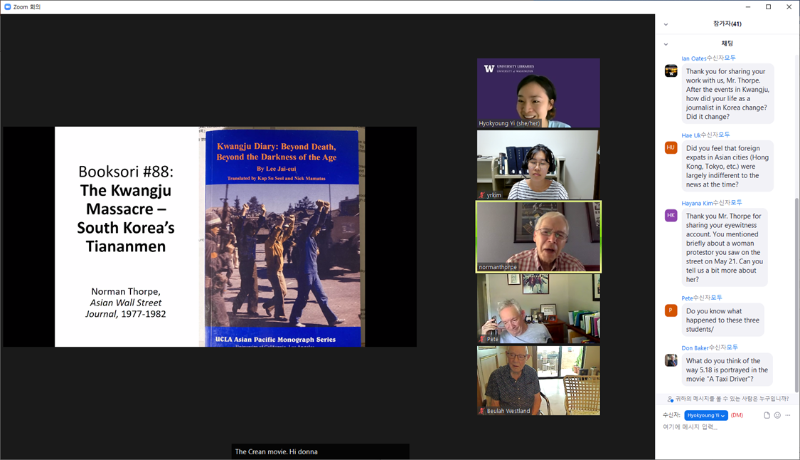Maximize the Zoom meeting window
This screenshot has width=800, height=460.
tap(768, 7)
